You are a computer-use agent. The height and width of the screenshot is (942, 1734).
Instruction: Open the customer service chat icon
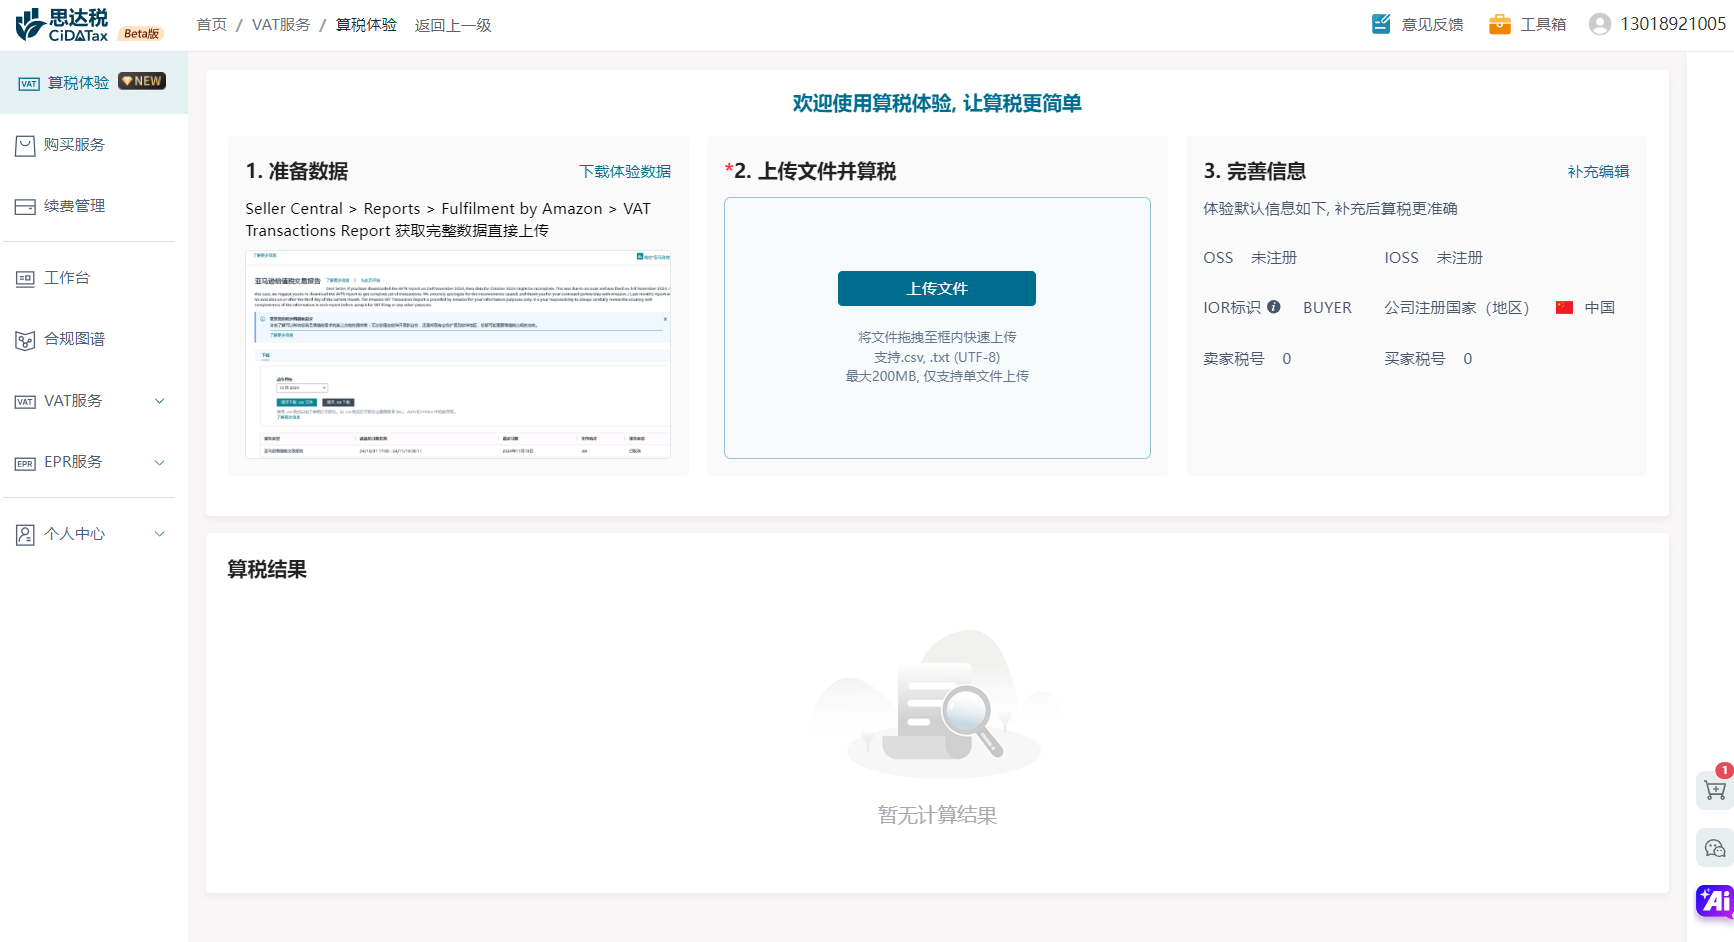[1715, 849]
